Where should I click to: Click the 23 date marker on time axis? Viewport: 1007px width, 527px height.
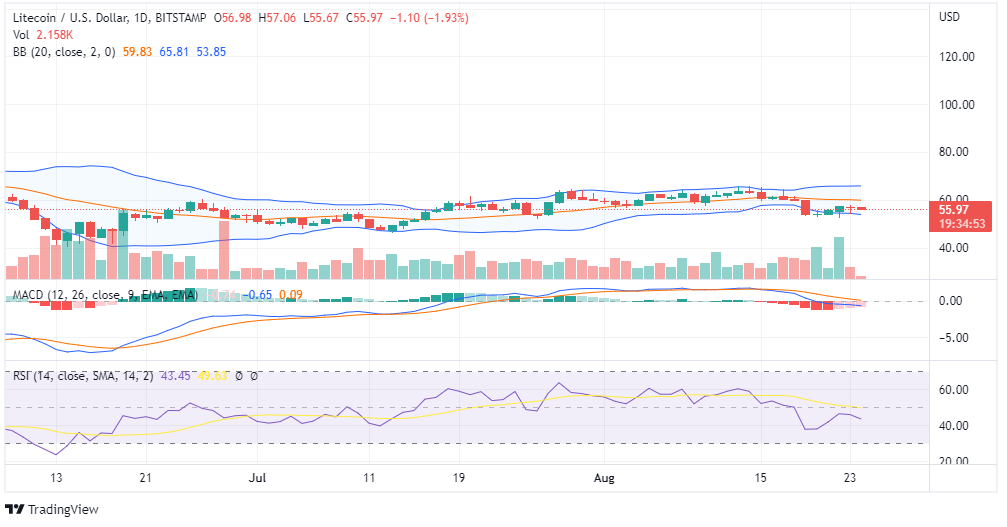pos(848,477)
